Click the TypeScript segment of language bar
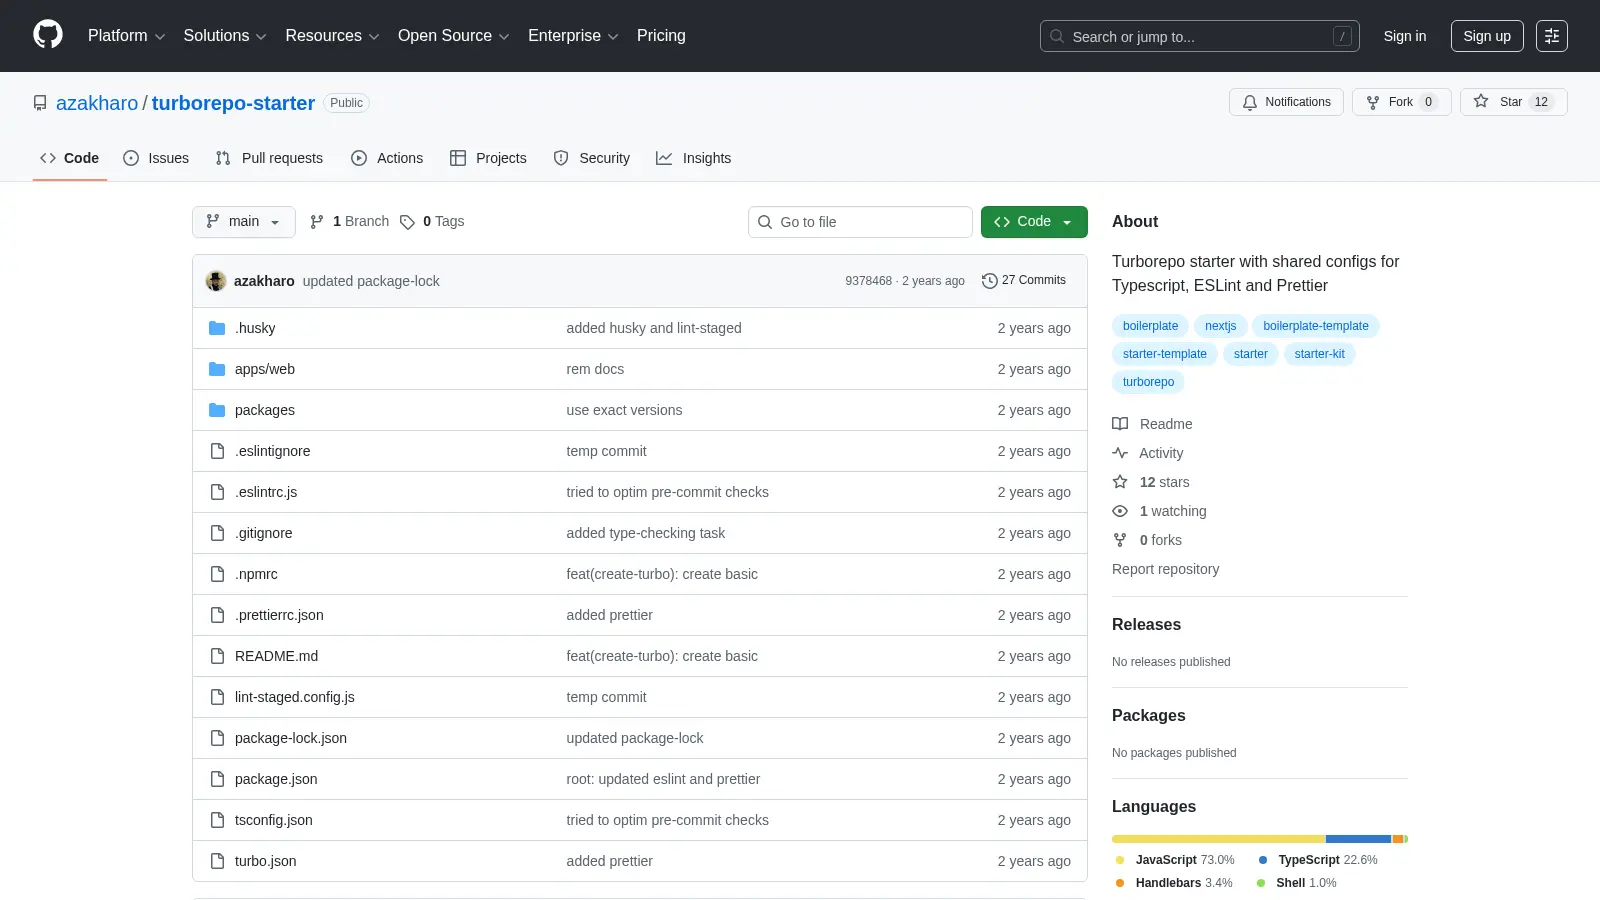The width and height of the screenshot is (1600, 900). pyautogui.click(x=1358, y=839)
